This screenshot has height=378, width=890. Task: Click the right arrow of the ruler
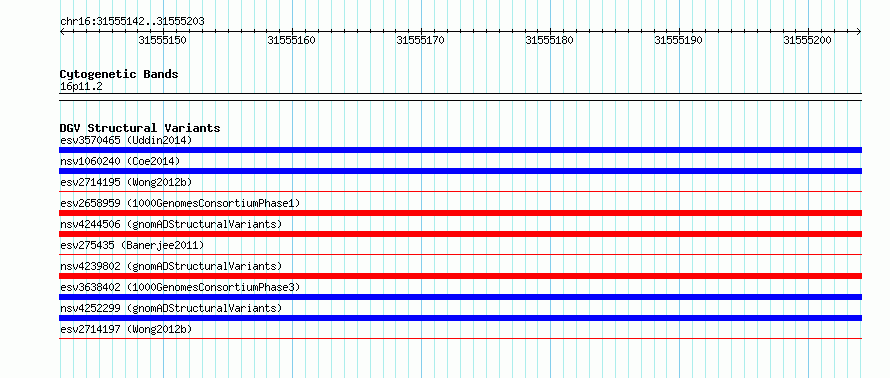[x=859, y=31]
